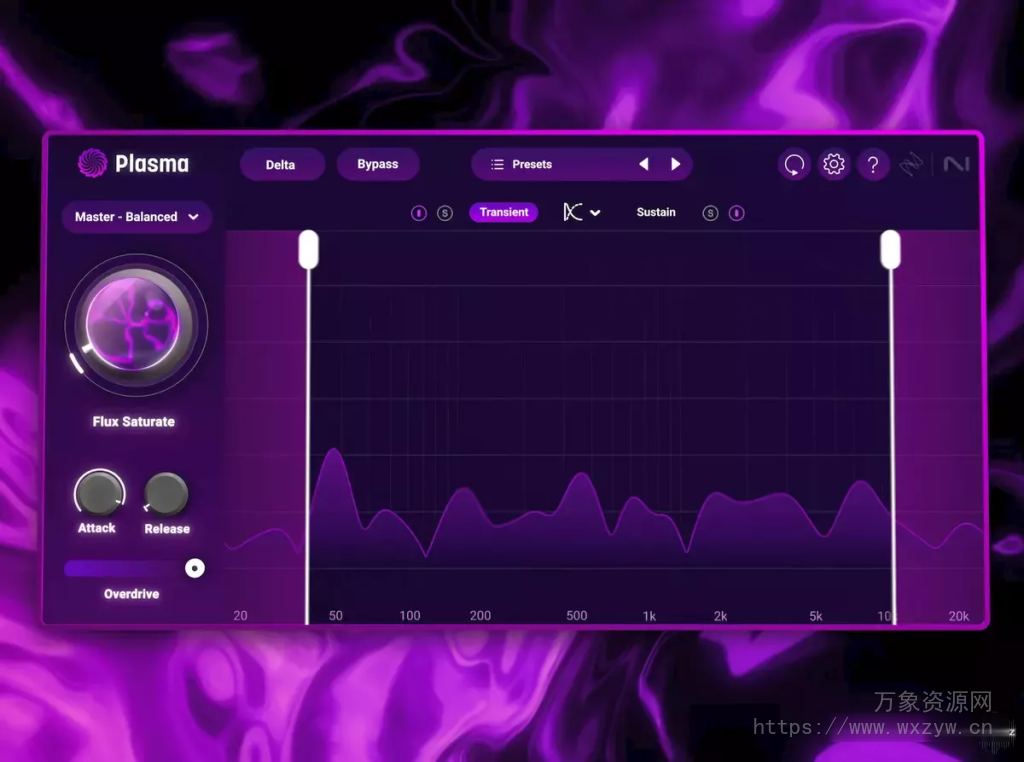The image size is (1024, 762).
Task: Click the Plasma spiral logo
Action: [91, 164]
